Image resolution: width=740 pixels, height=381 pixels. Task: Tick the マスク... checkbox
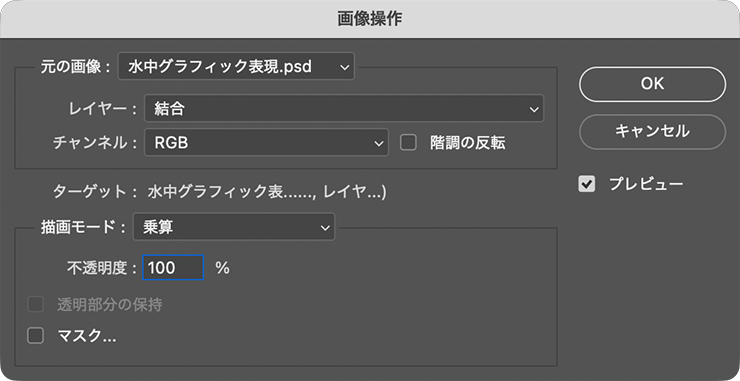[x=35, y=336]
